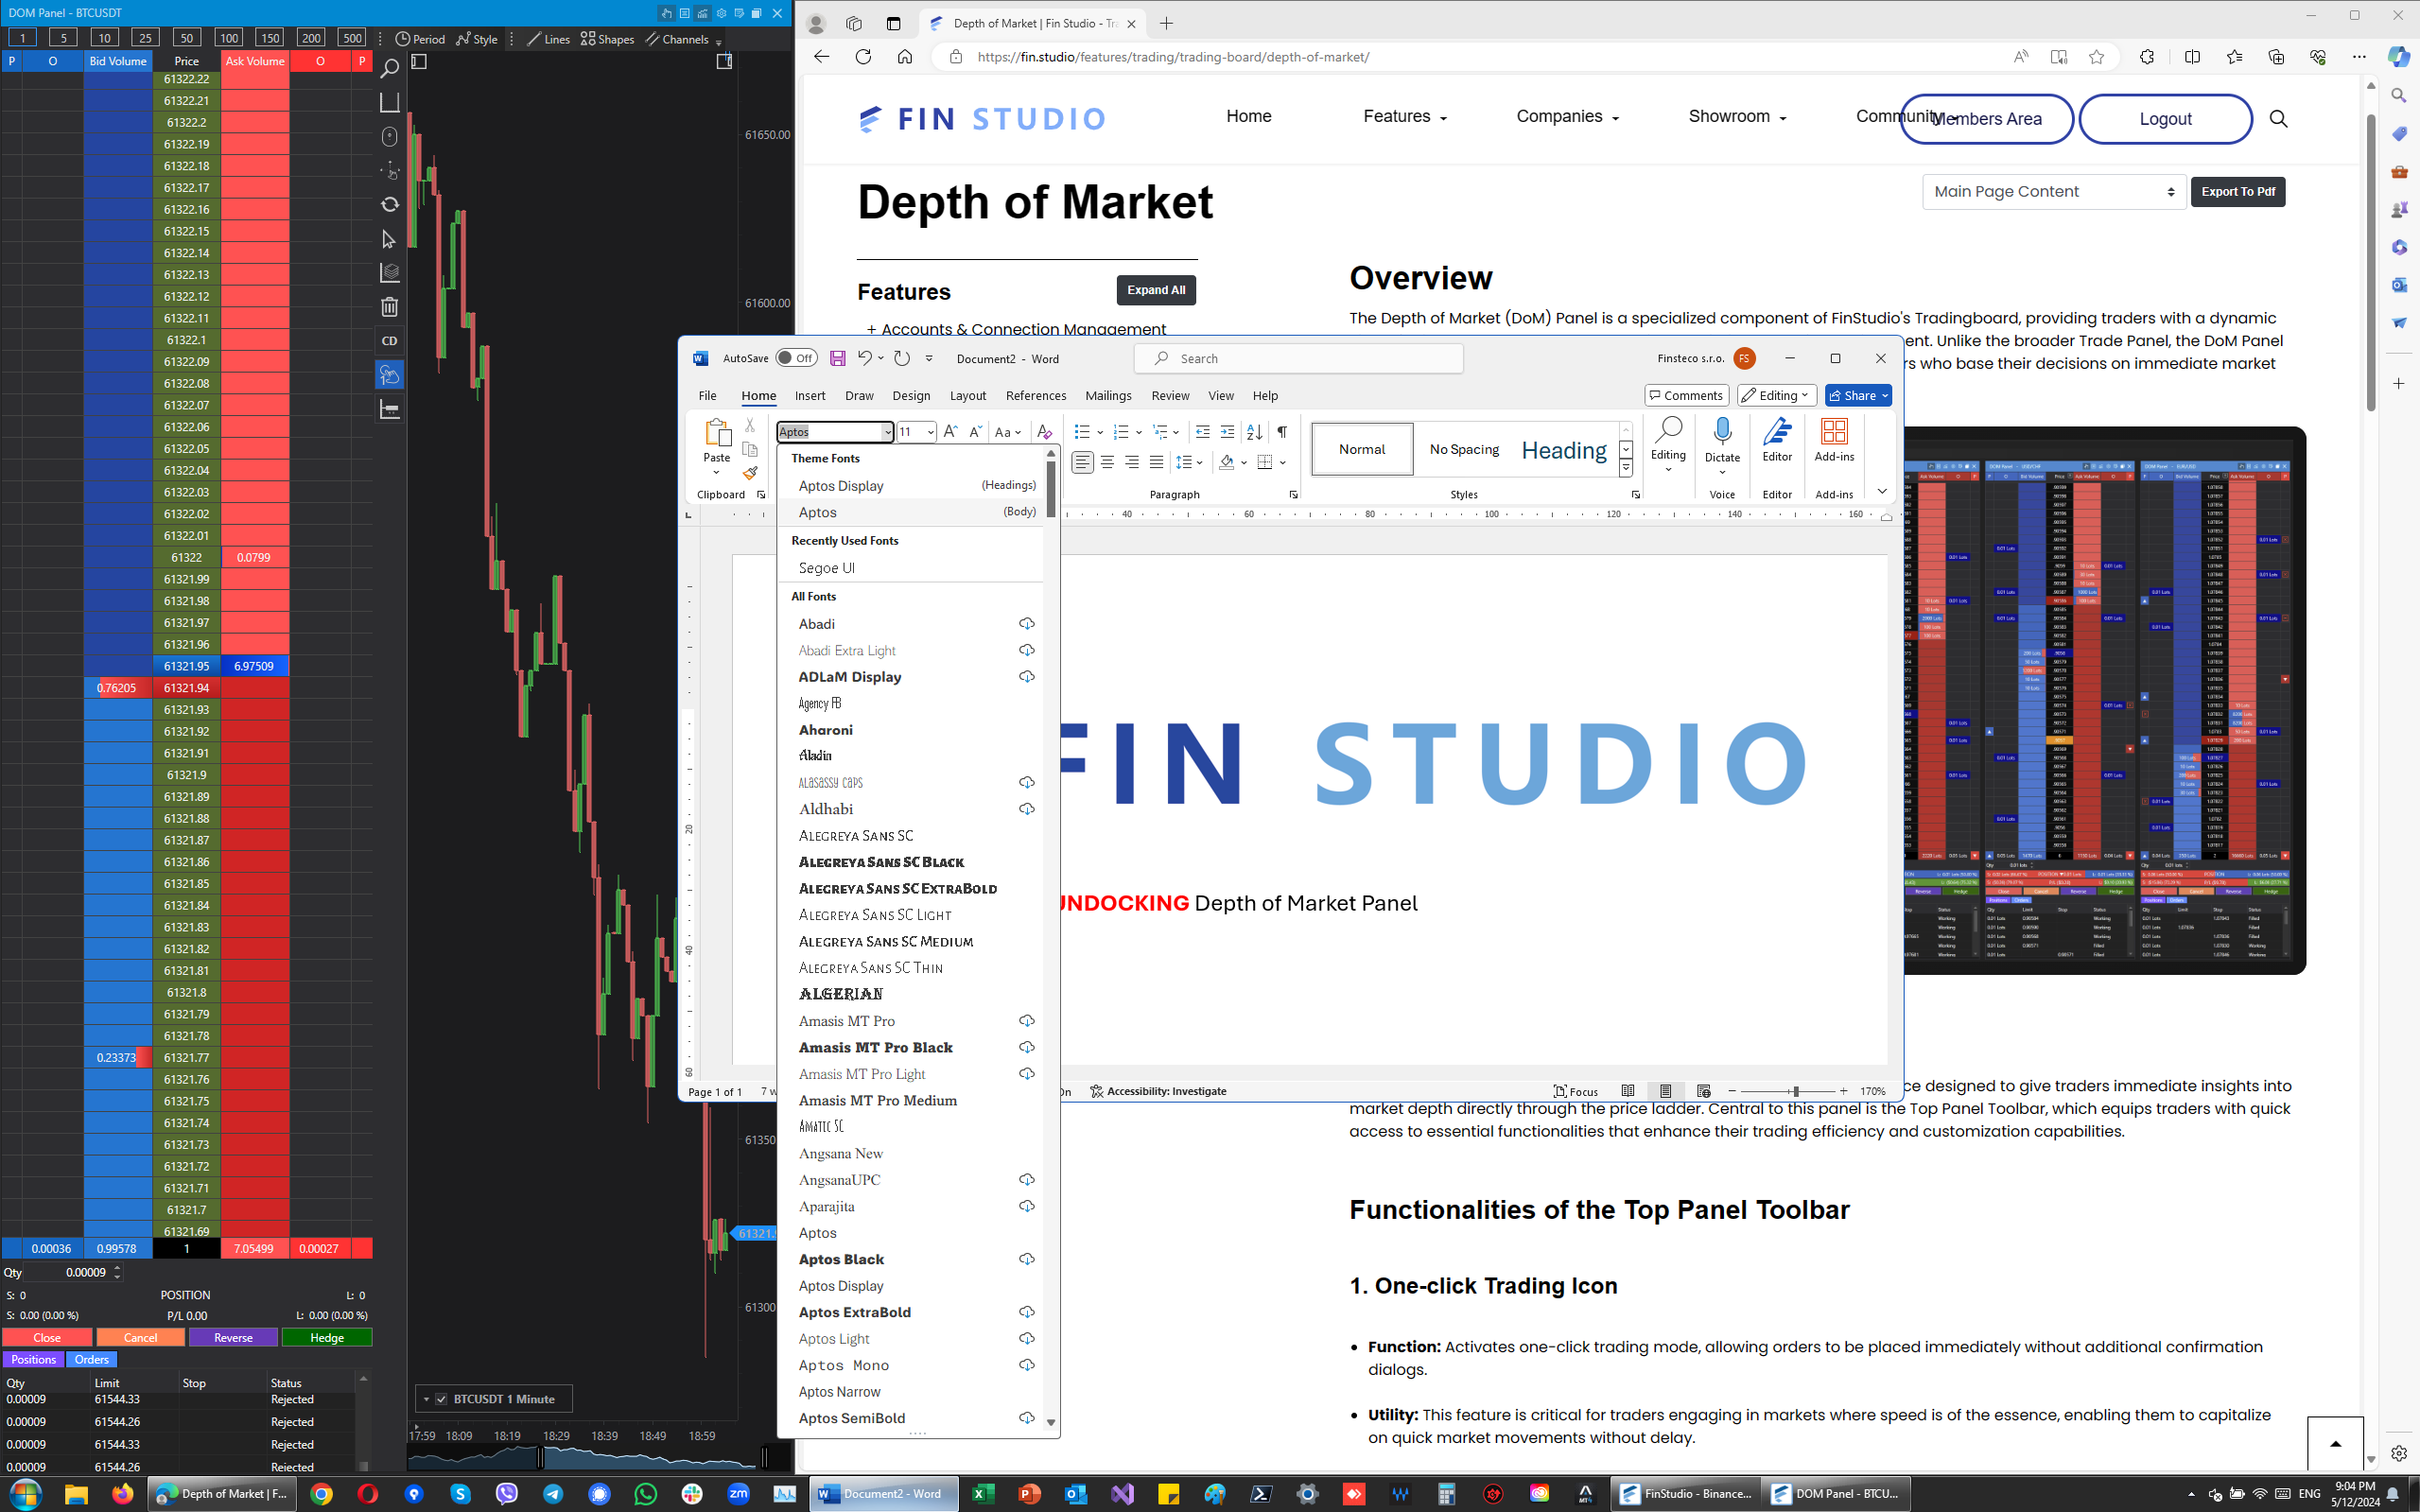Switch to the Orders tab in DOM panel

91,1360
